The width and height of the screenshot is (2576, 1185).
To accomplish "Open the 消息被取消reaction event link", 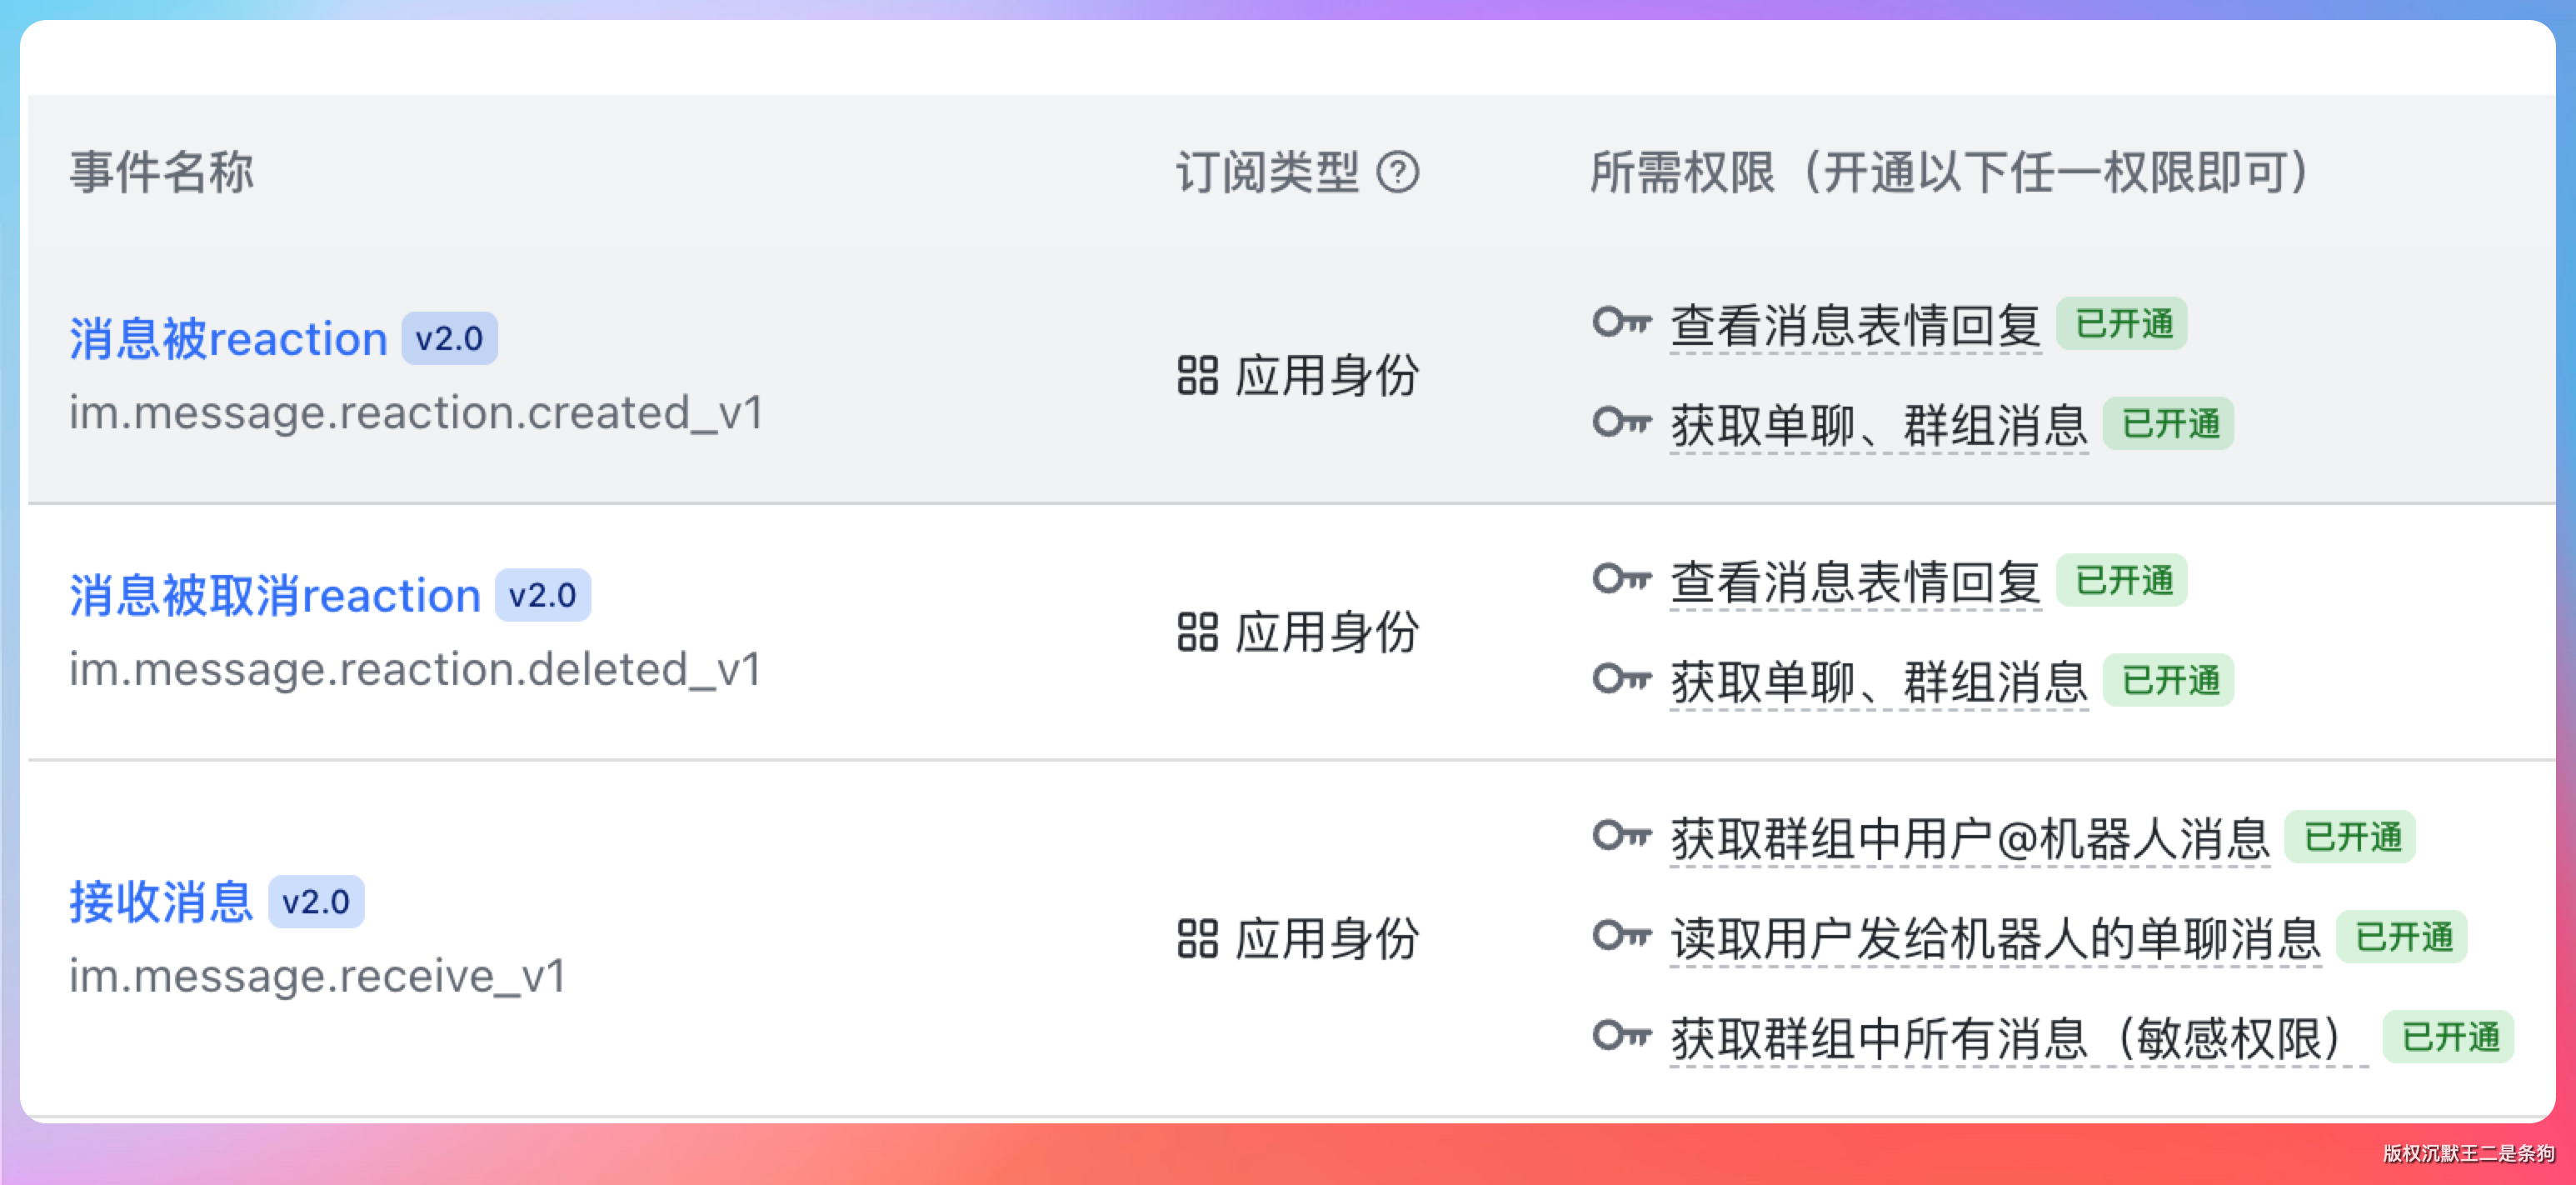I will tap(275, 596).
